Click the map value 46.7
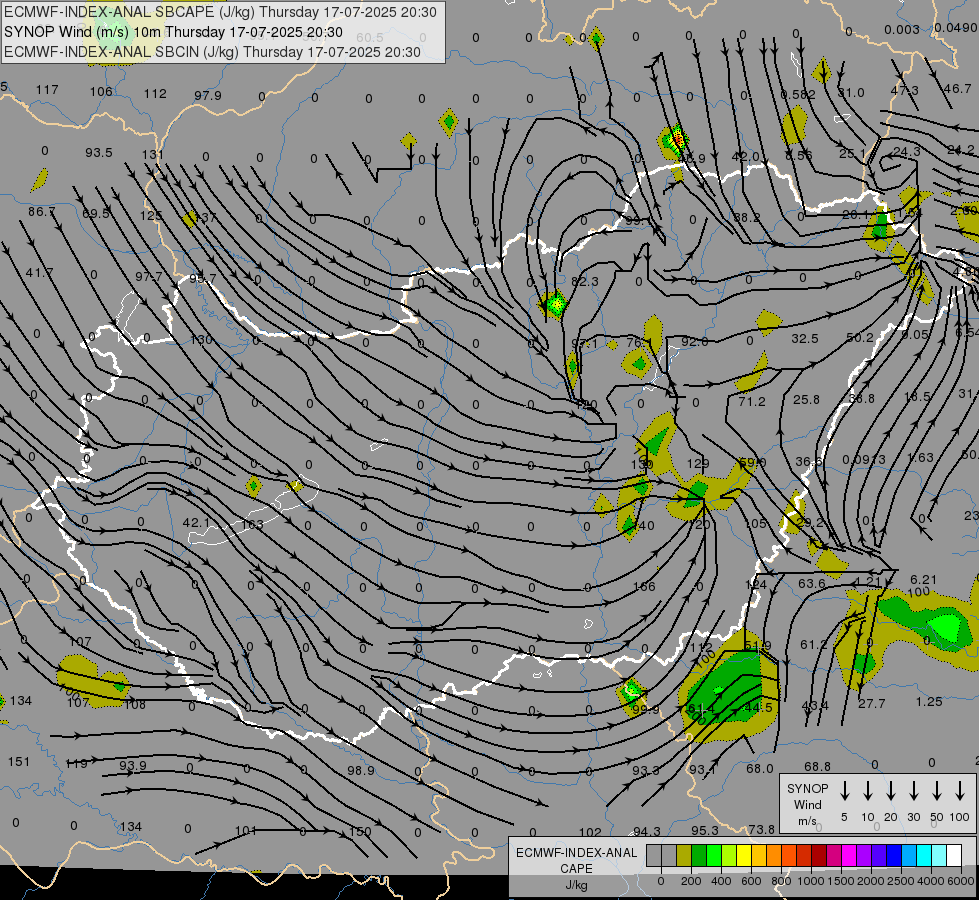The width and height of the screenshot is (979, 900). pos(957,89)
